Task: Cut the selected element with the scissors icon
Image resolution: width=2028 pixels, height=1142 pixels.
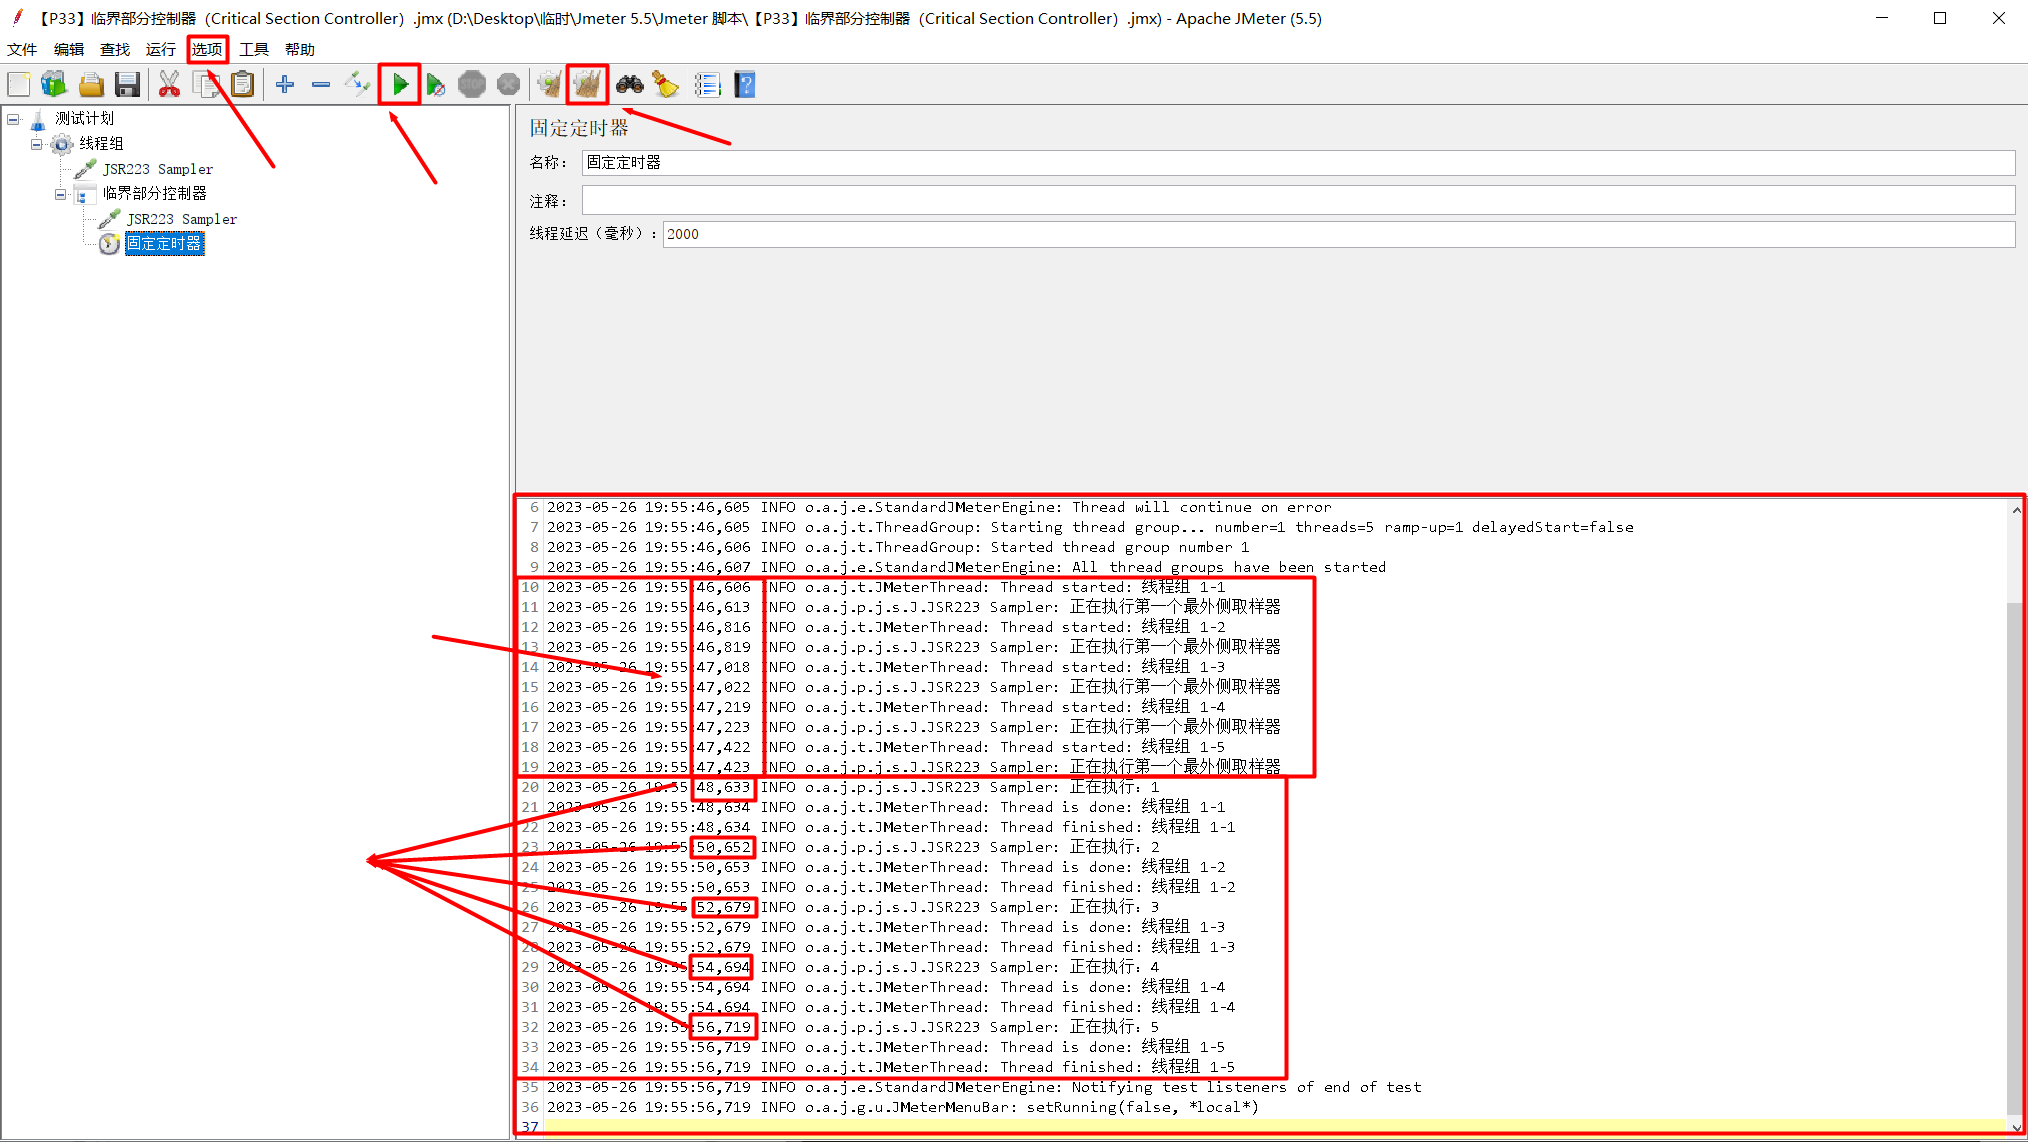Action: (170, 84)
